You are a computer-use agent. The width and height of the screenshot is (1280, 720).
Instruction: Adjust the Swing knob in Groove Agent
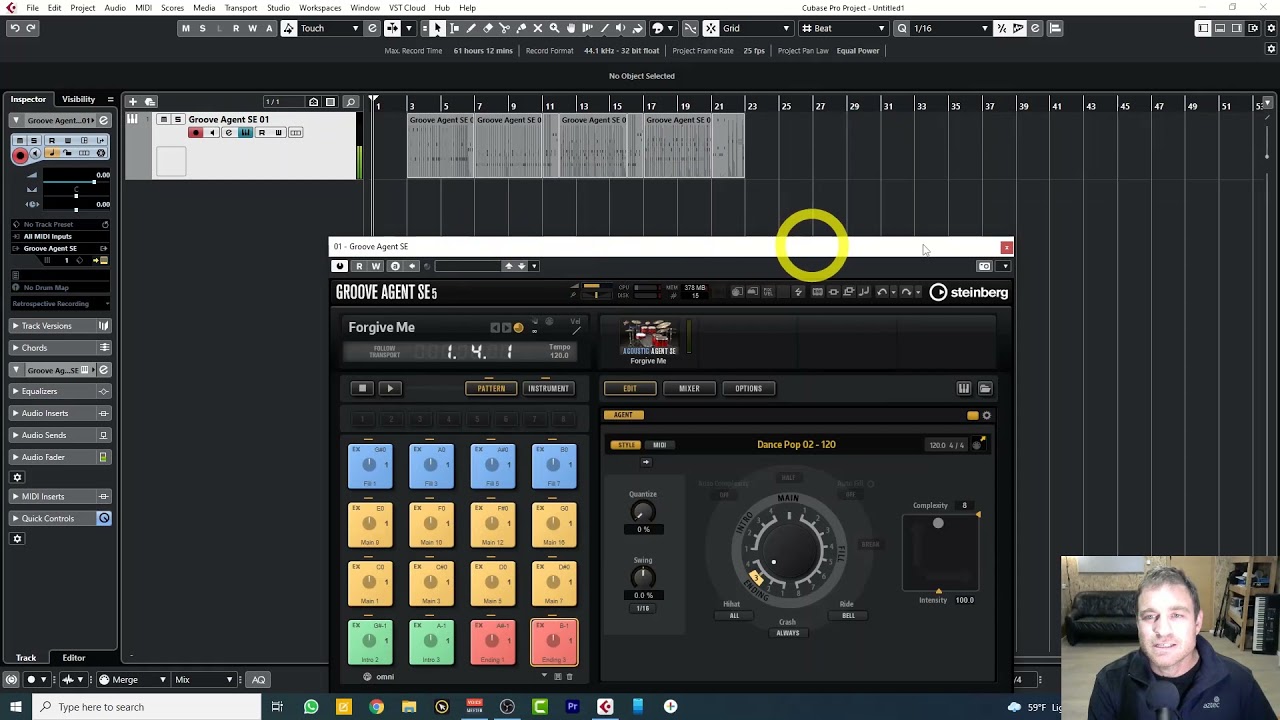click(643, 578)
